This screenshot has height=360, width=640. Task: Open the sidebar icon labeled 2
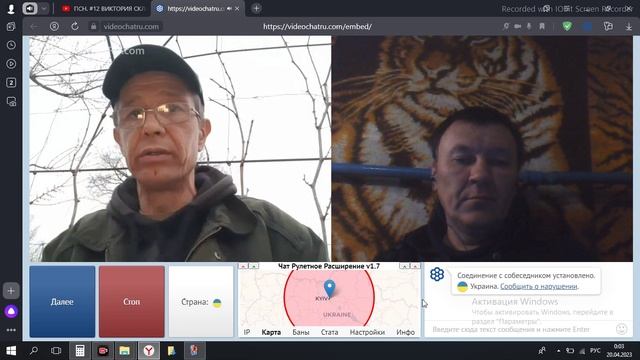pyautogui.click(x=11, y=82)
